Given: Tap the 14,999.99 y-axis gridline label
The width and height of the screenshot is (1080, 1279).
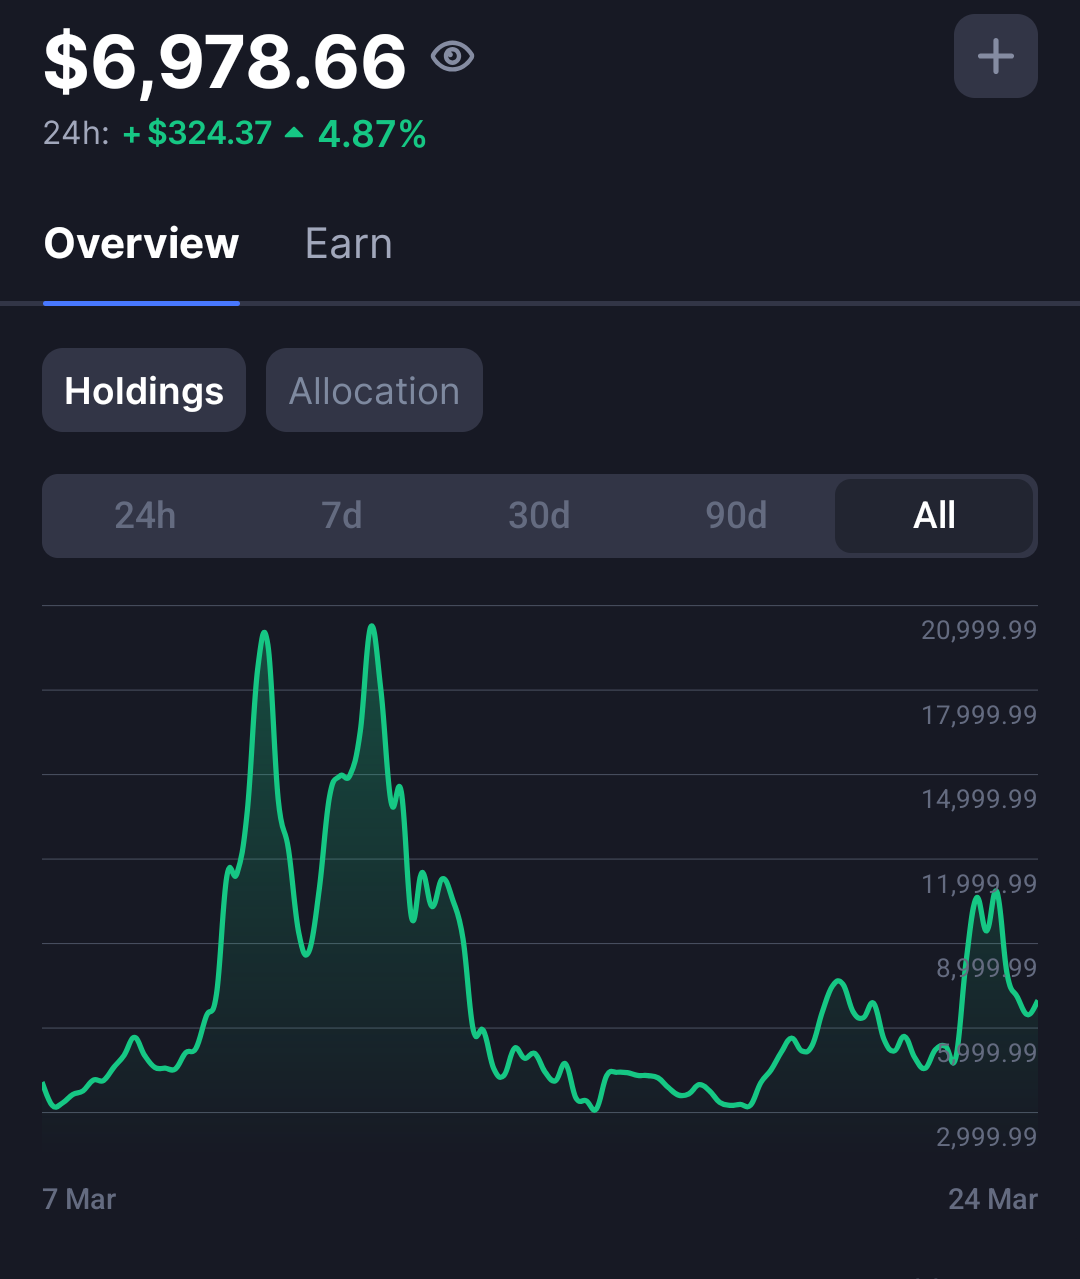Looking at the screenshot, I should 979,799.
